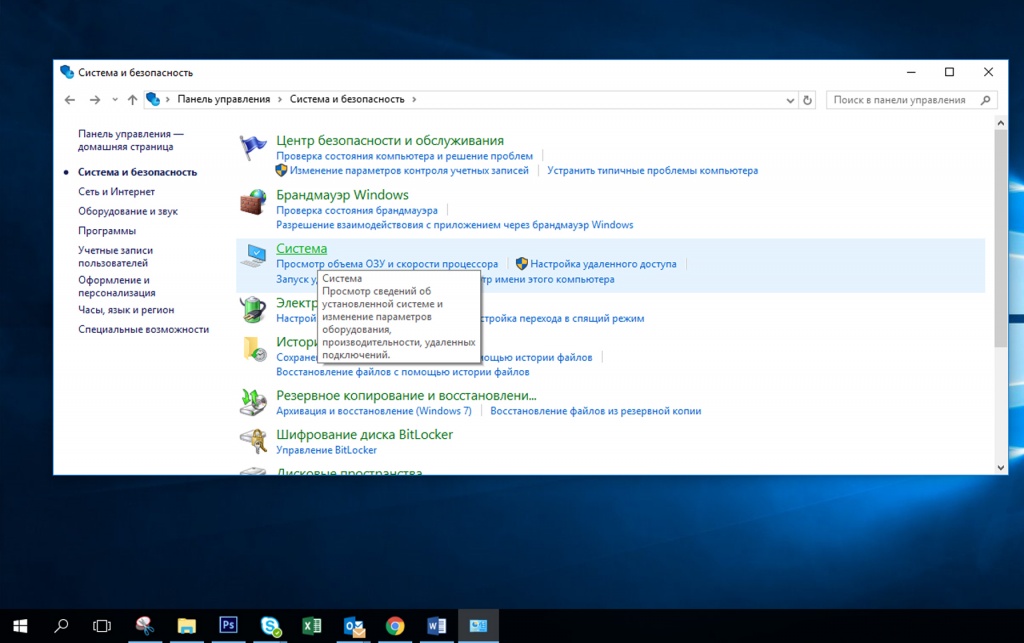This screenshot has width=1024, height=643.
Task: Launch Photoshop from the taskbar
Action: (228, 626)
